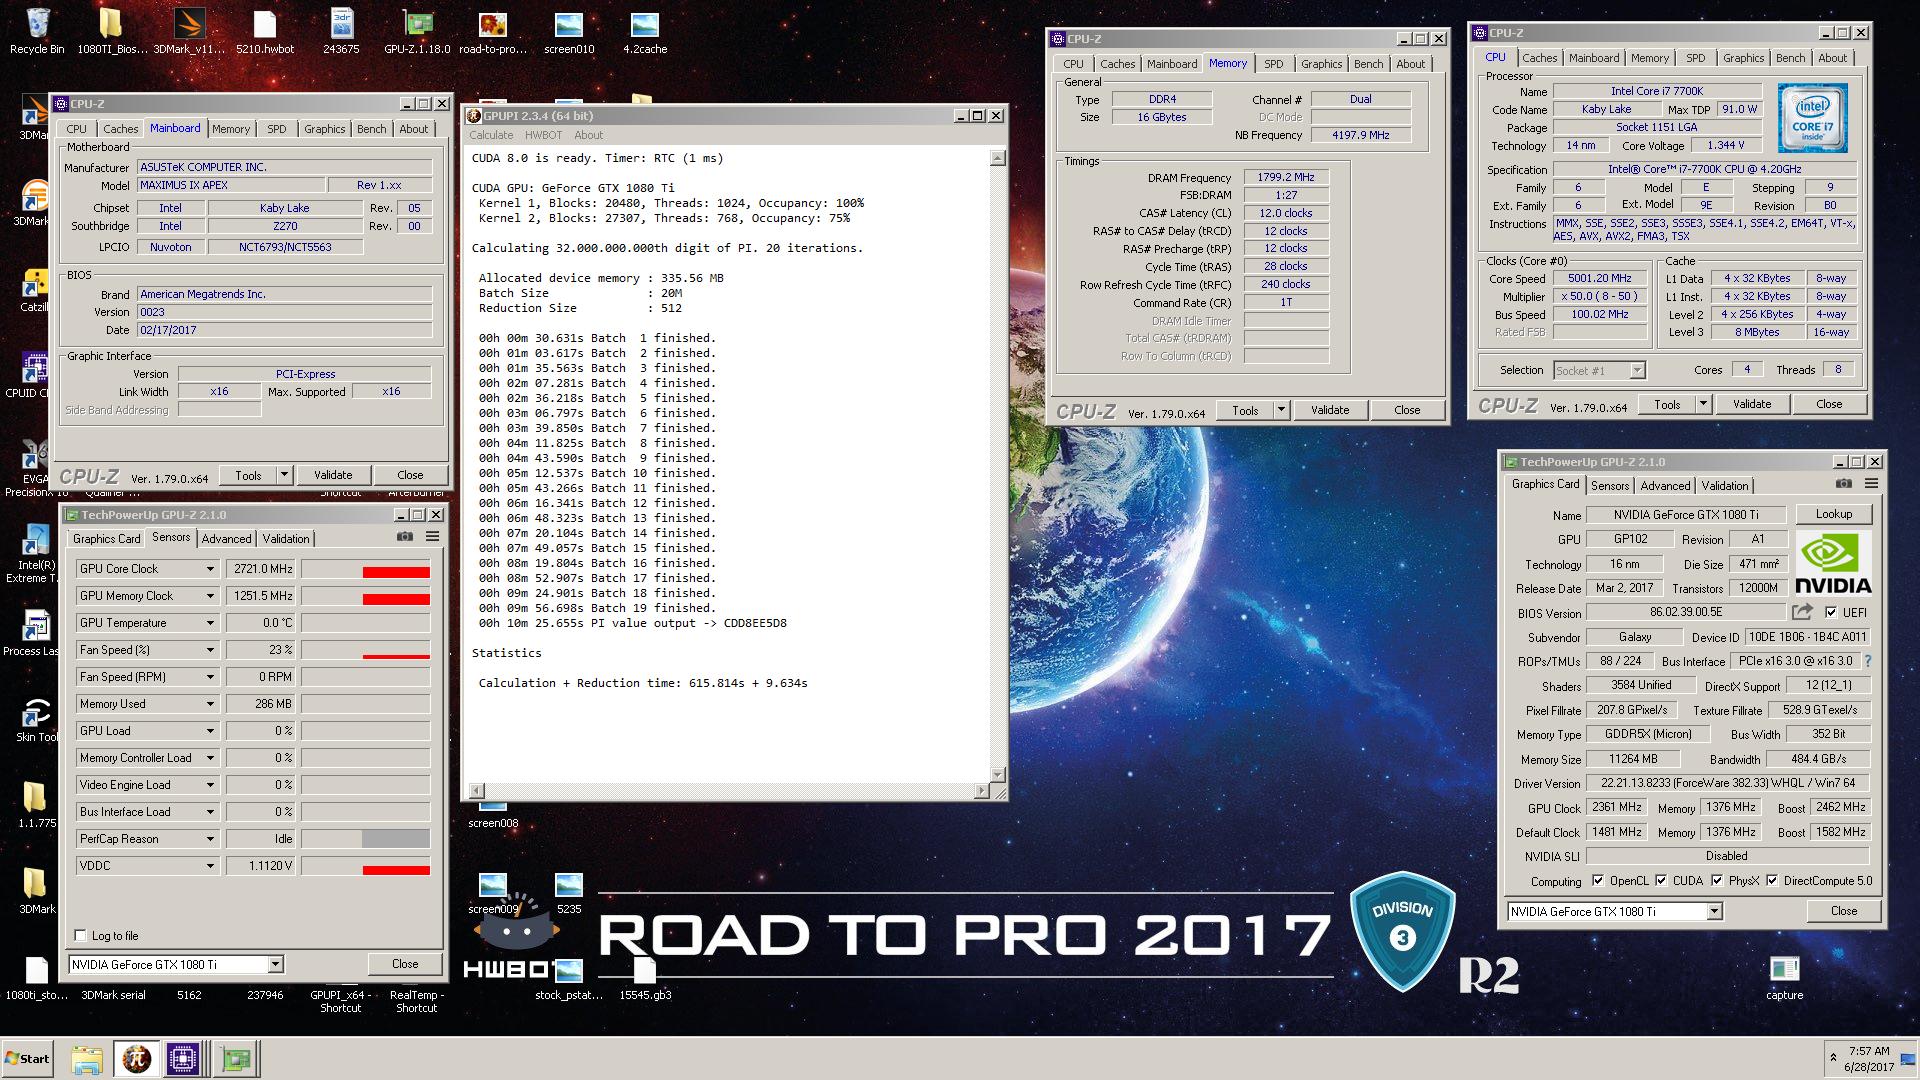The image size is (1920, 1080).
Task: Click the Windows Explorer taskbar icon
Action: point(87,1059)
